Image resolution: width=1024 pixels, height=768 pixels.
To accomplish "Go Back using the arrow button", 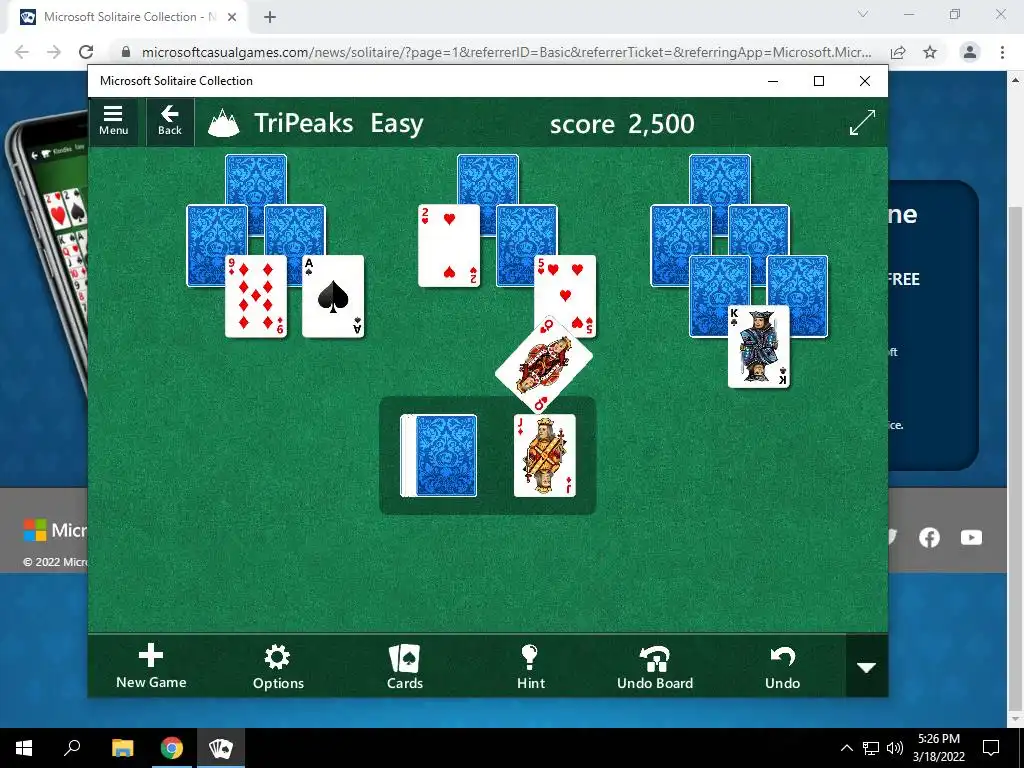I will (x=170, y=121).
